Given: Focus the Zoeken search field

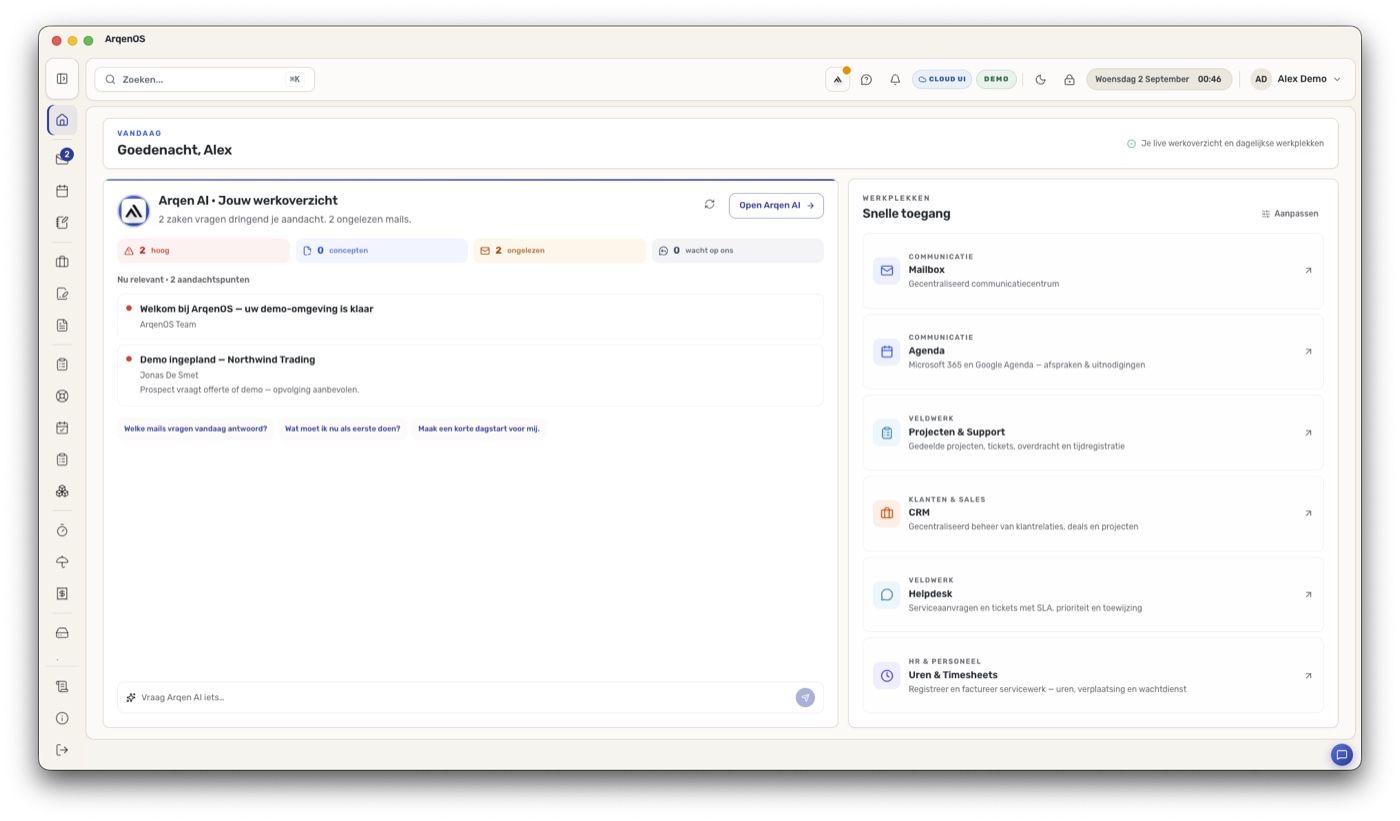Looking at the screenshot, I should click(x=204, y=79).
